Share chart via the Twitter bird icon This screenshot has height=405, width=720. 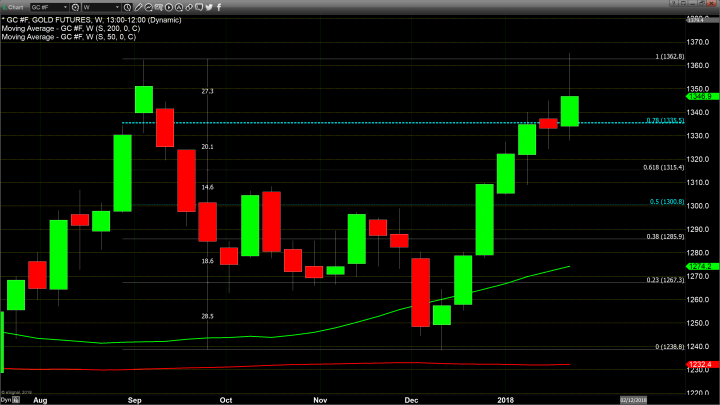209,7
